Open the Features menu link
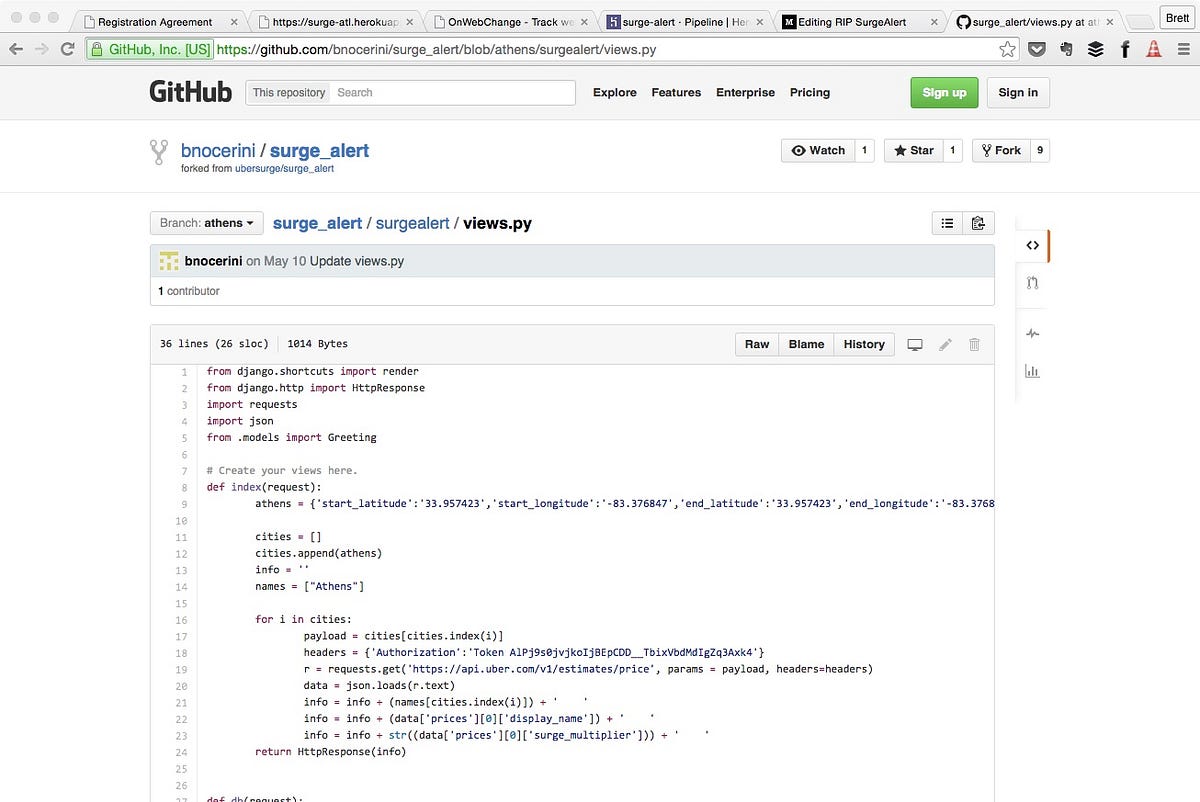The height and width of the screenshot is (802, 1200). (x=676, y=92)
